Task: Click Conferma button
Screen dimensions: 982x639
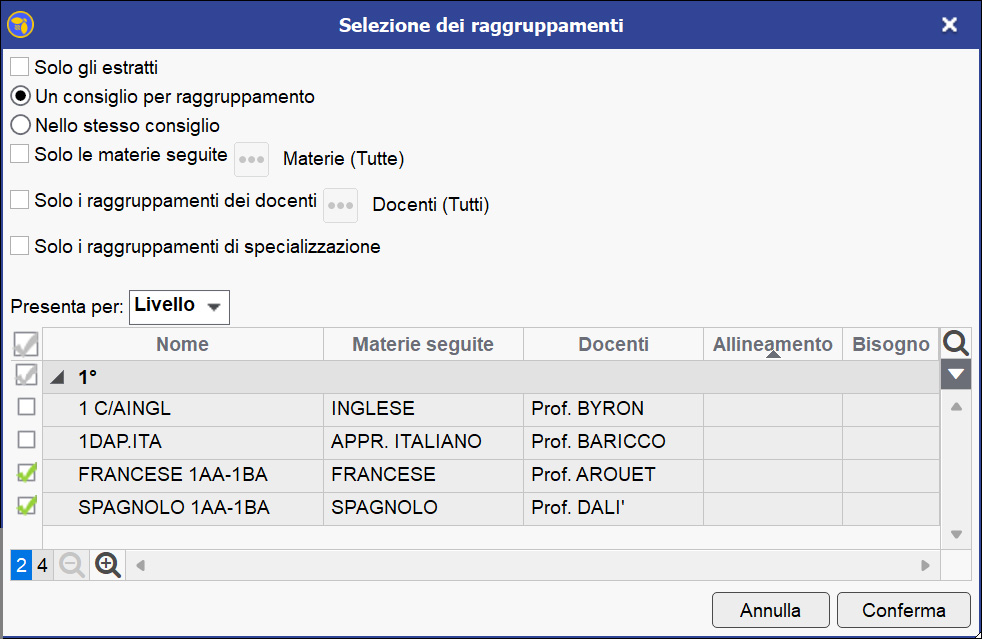Action: (904, 610)
